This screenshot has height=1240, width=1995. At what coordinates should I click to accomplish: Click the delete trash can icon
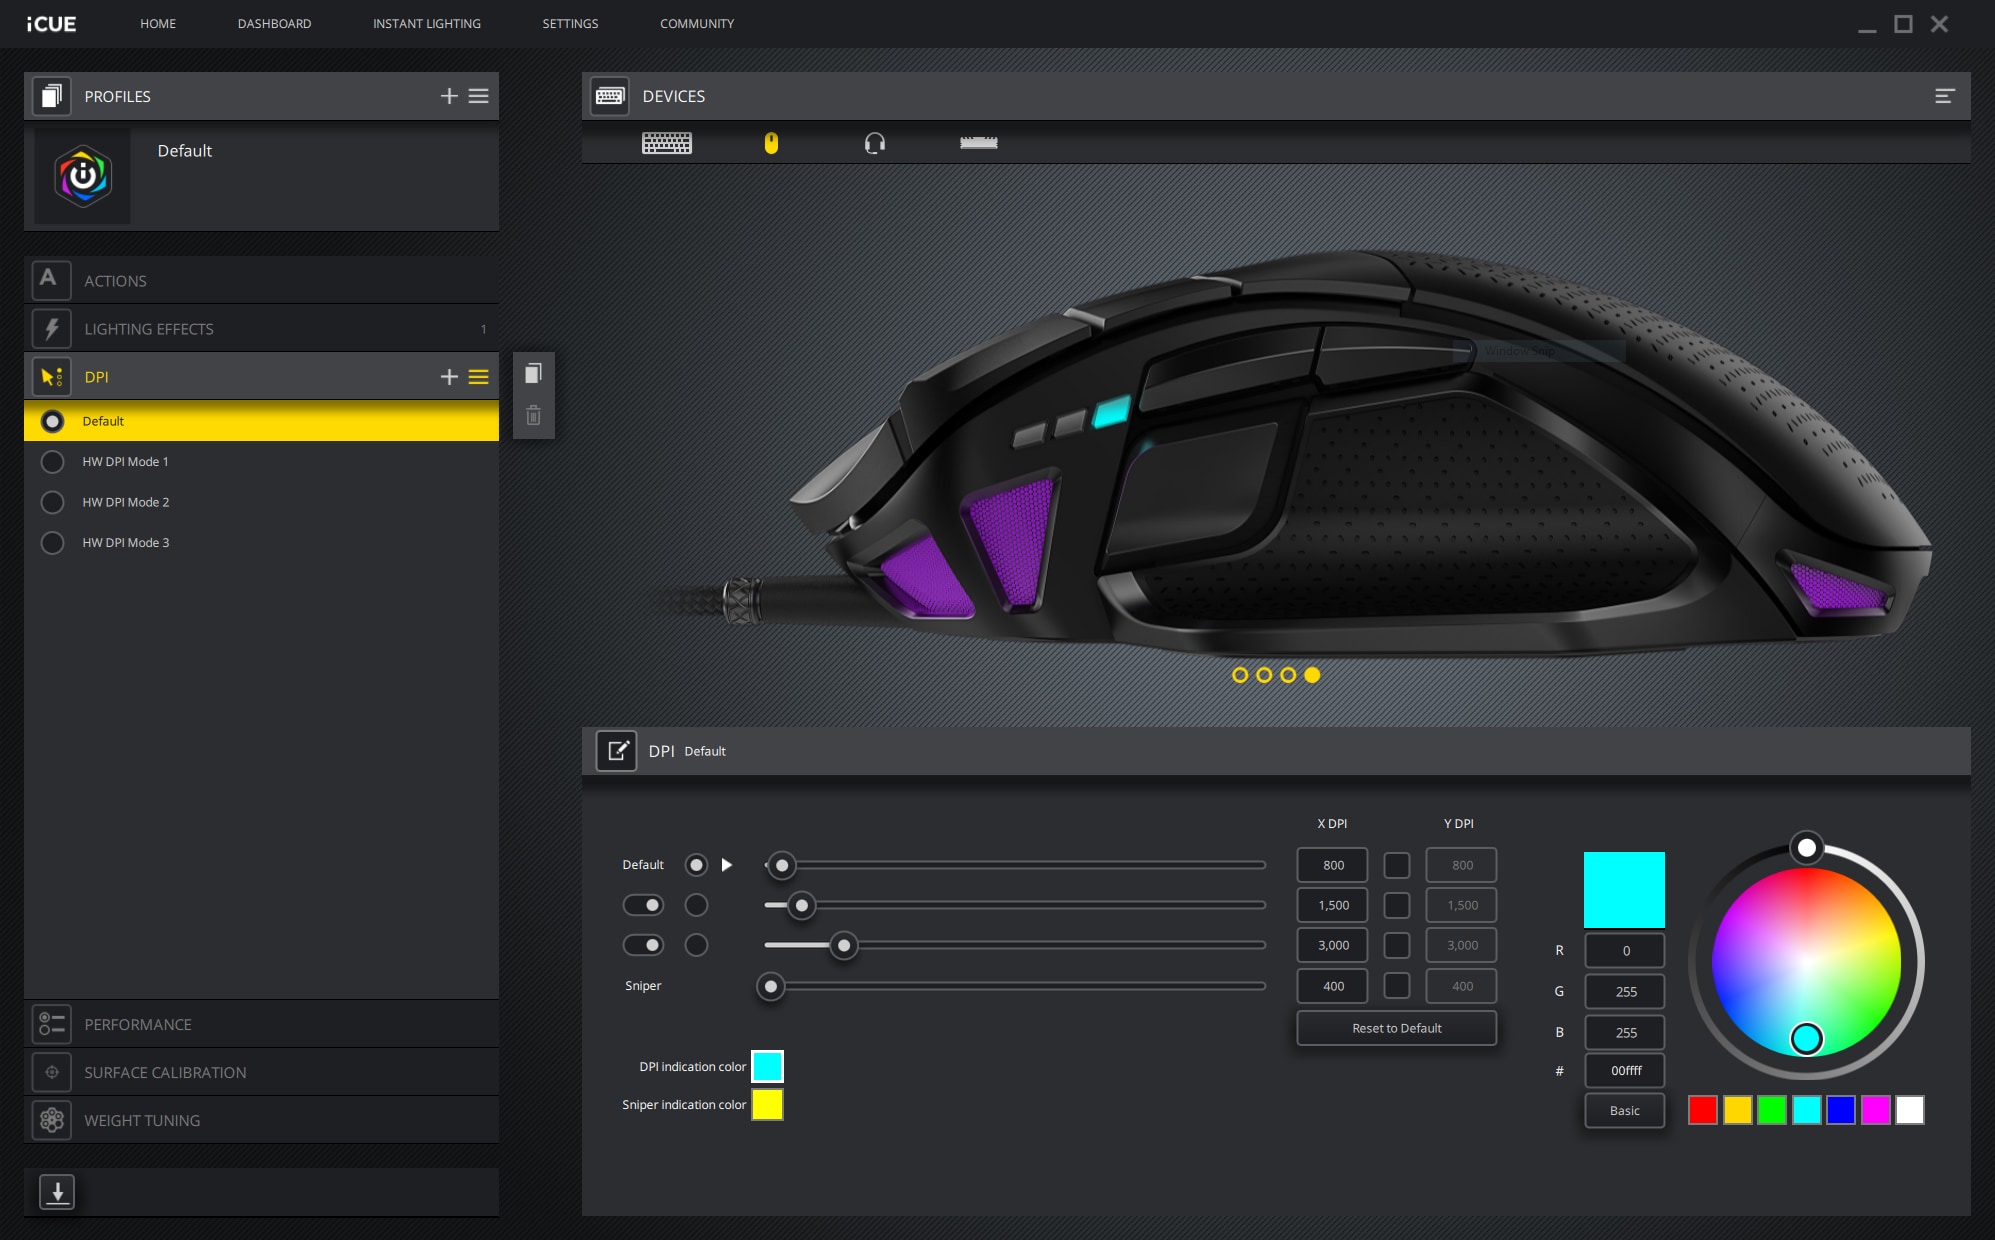pos(533,415)
